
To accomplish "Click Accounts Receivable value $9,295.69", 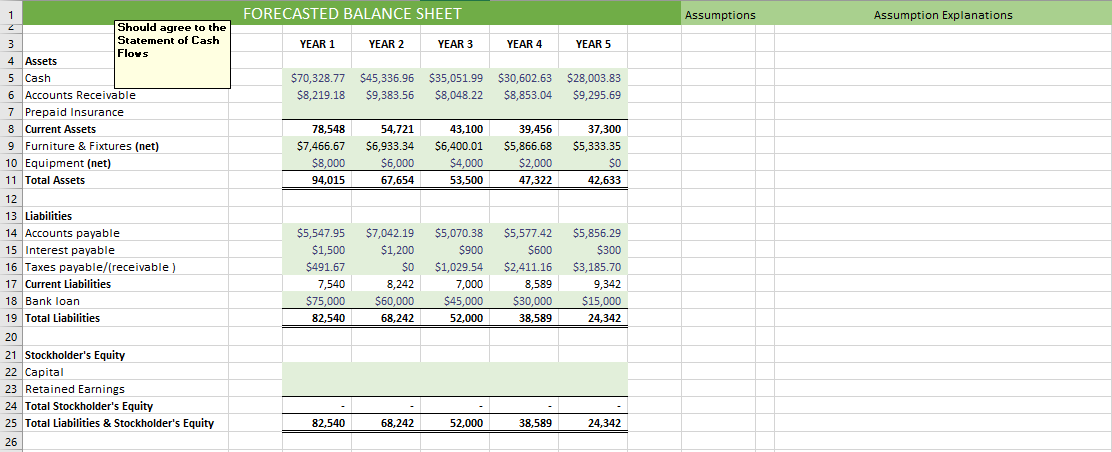I will tap(594, 95).
